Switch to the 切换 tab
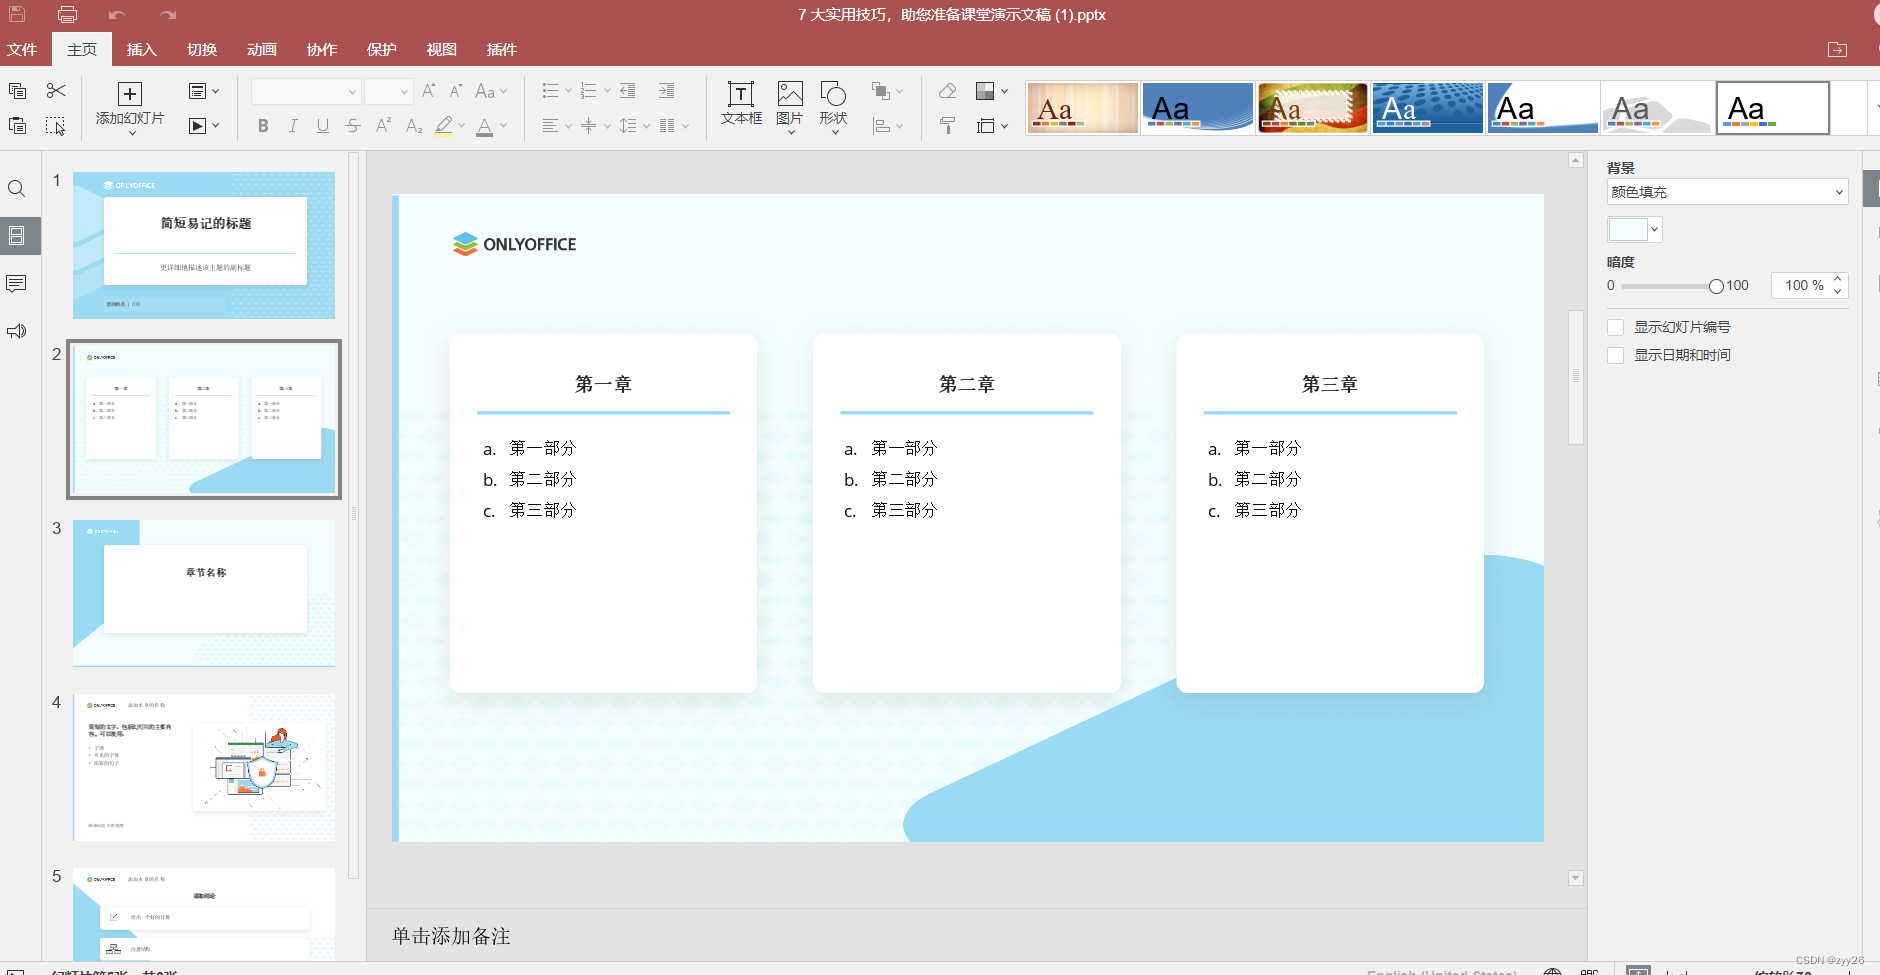Image resolution: width=1880 pixels, height=975 pixels. tap(202, 49)
